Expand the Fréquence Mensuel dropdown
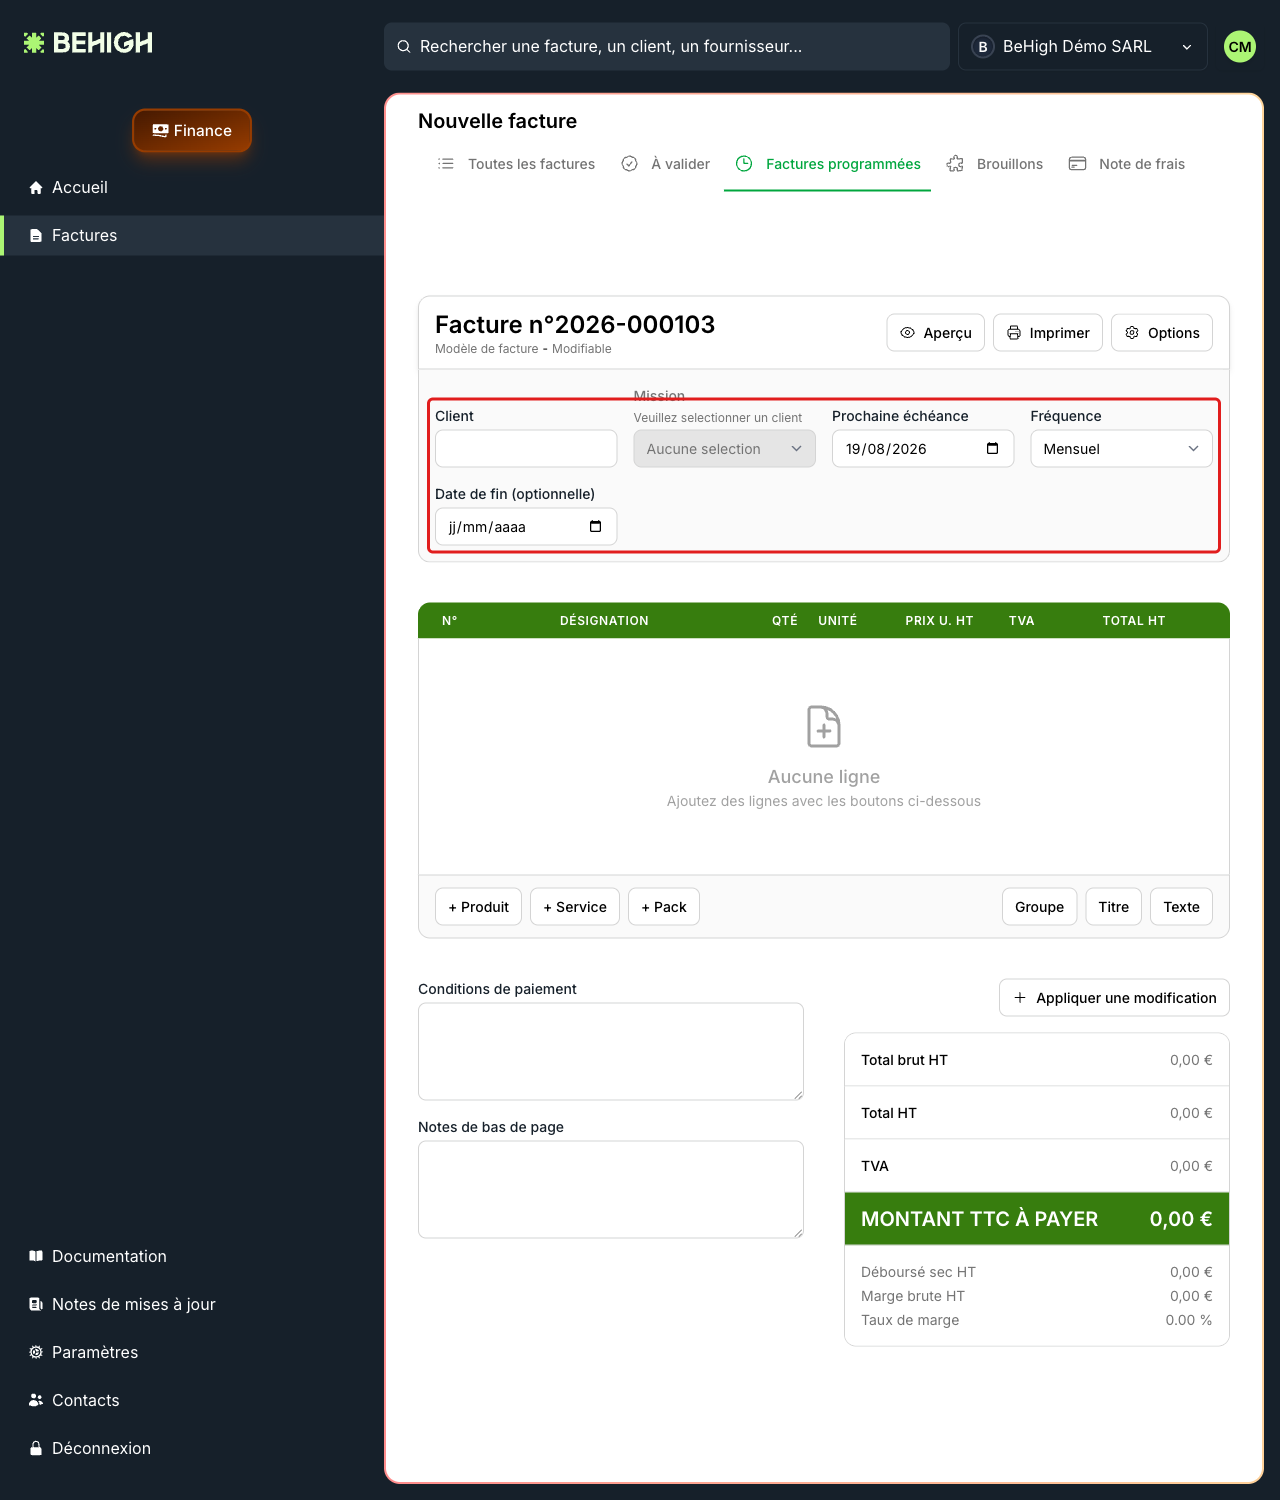This screenshot has width=1280, height=1500. click(x=1121, y=449)
